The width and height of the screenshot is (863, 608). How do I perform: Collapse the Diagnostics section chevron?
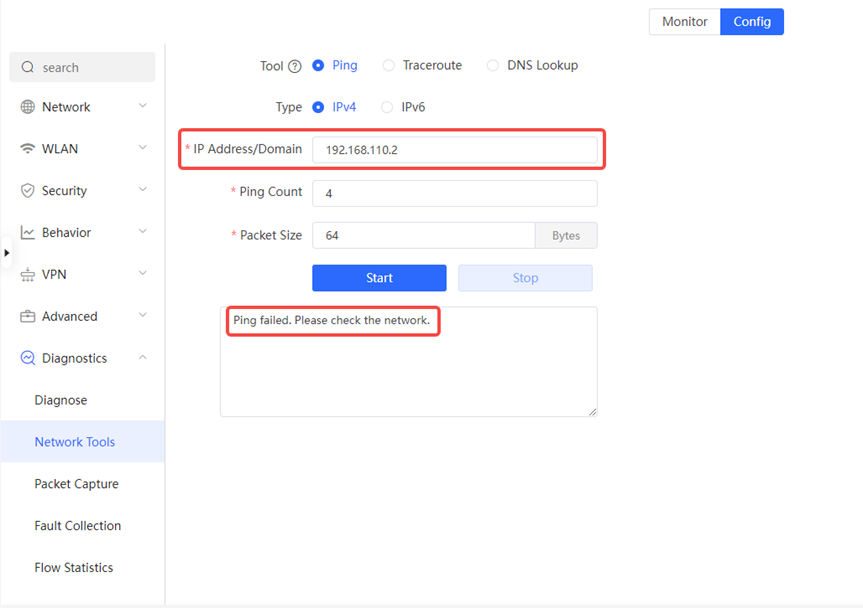point(143,358)
